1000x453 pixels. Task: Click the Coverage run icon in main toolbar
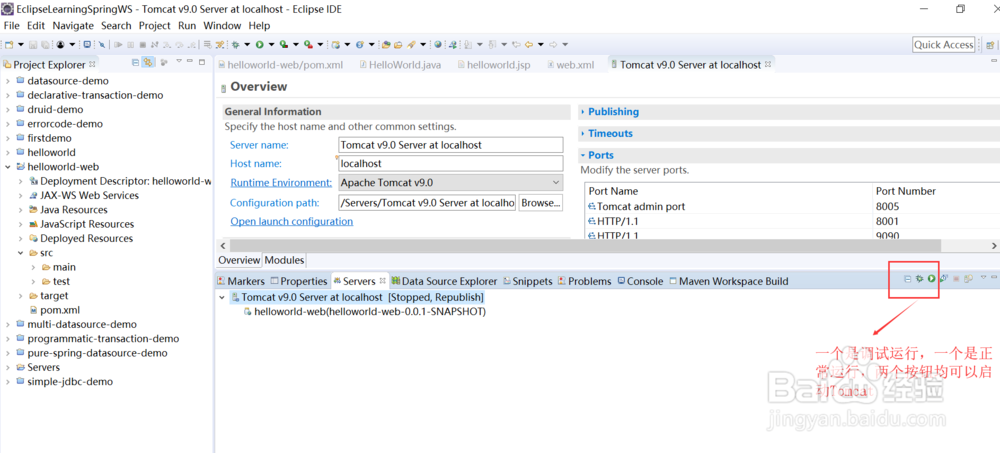[x=283, y=45]
